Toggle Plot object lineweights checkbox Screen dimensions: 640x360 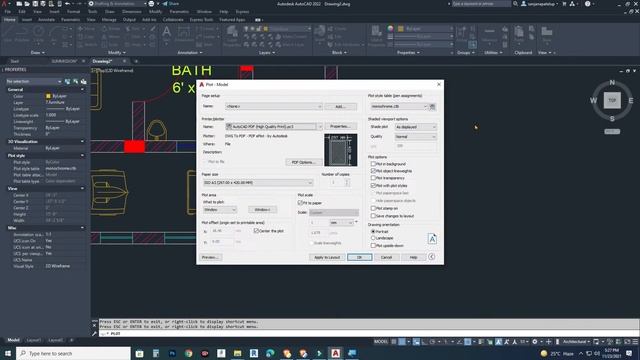pyautogui.click(x=373, y=171)
